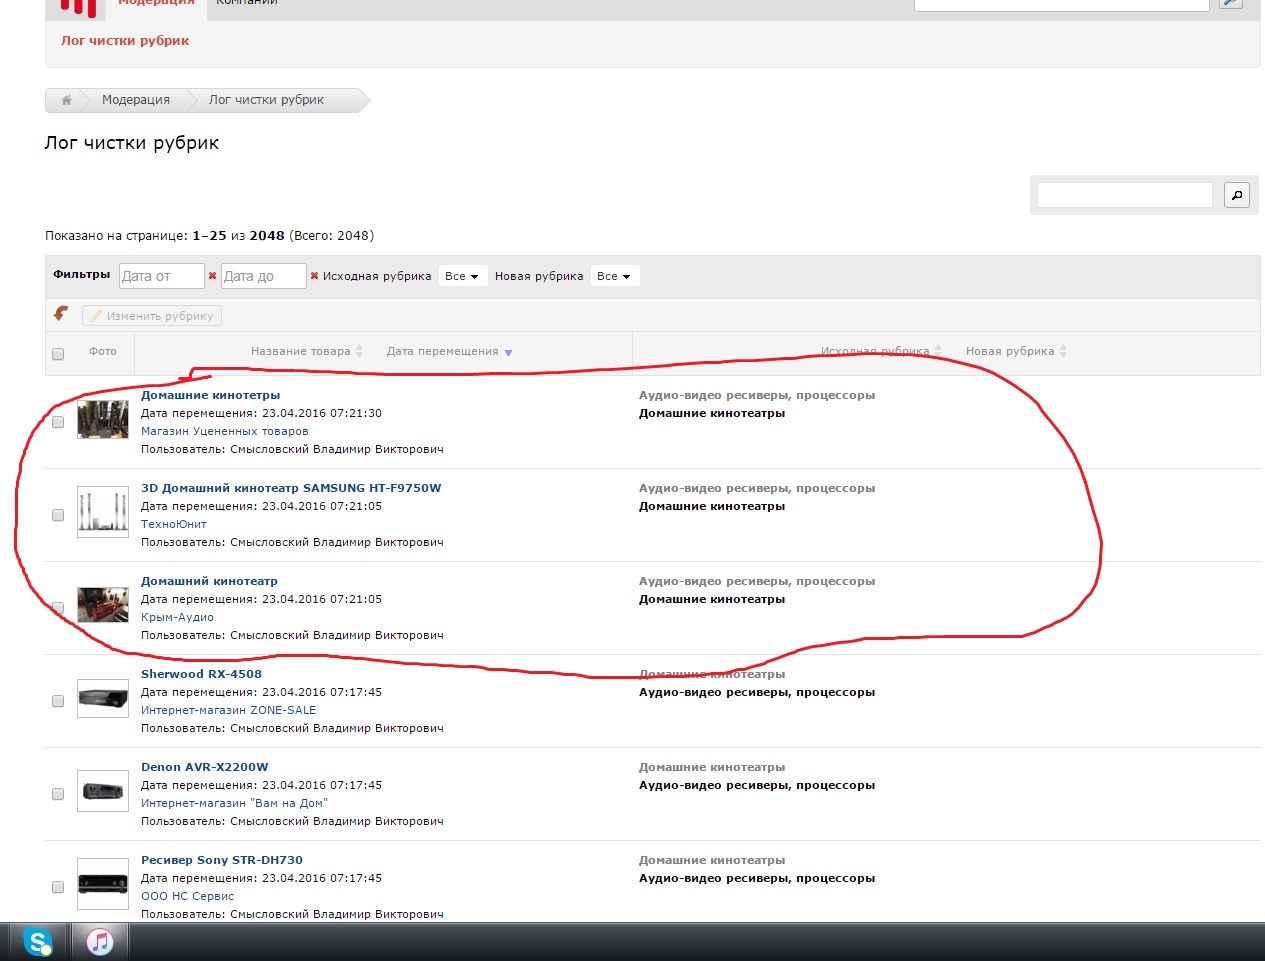Click the date '23.04.2016 07:21:30' line
1265x961 pixels.
point(261,413)
